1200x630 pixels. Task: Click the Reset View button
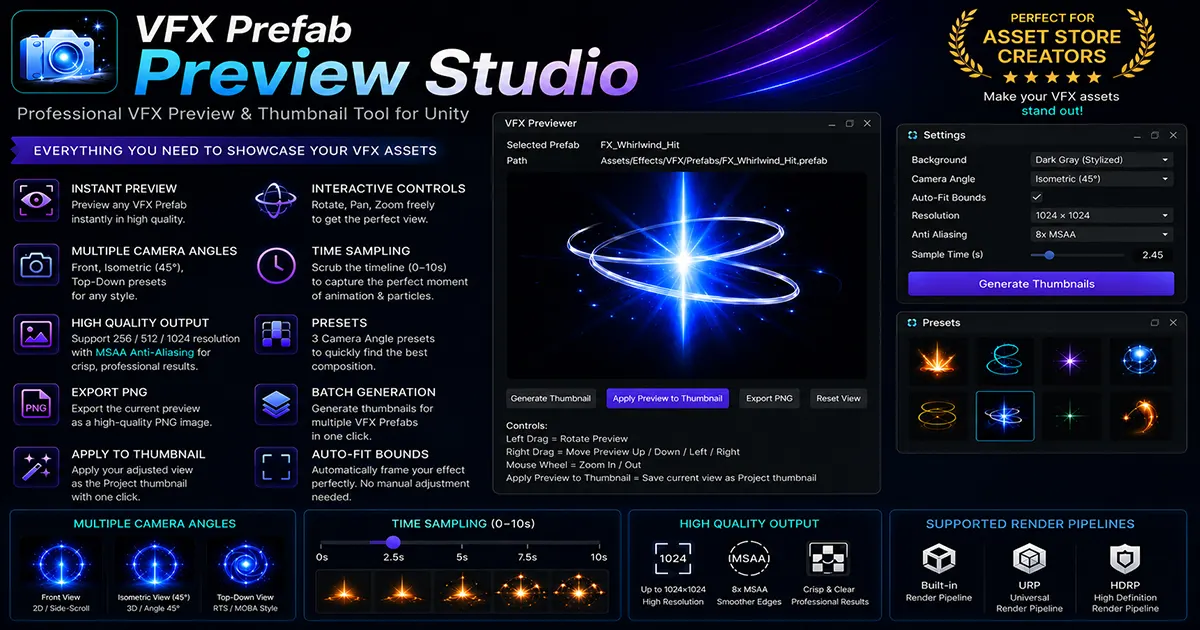point(838,398)
